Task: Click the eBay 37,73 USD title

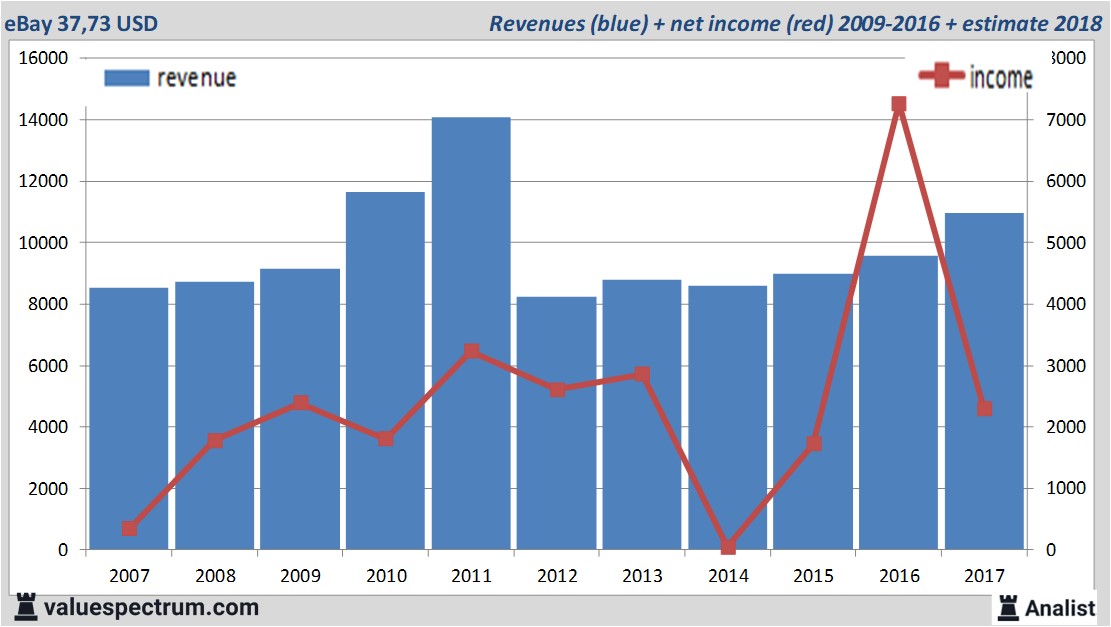Action: (81, 23)
